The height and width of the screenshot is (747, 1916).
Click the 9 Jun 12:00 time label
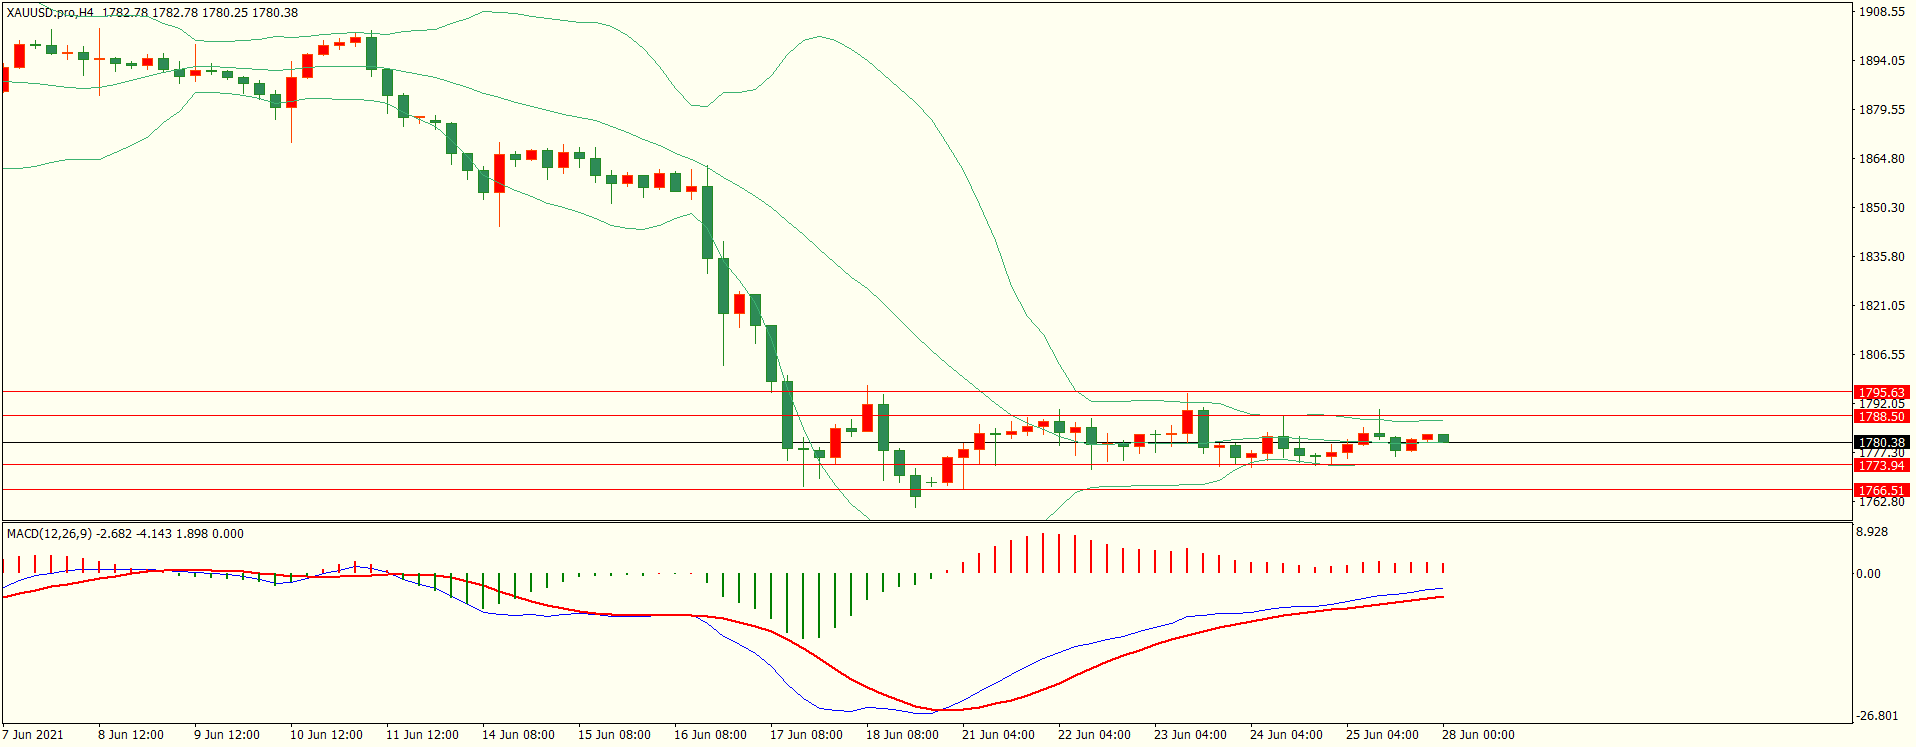227,735
